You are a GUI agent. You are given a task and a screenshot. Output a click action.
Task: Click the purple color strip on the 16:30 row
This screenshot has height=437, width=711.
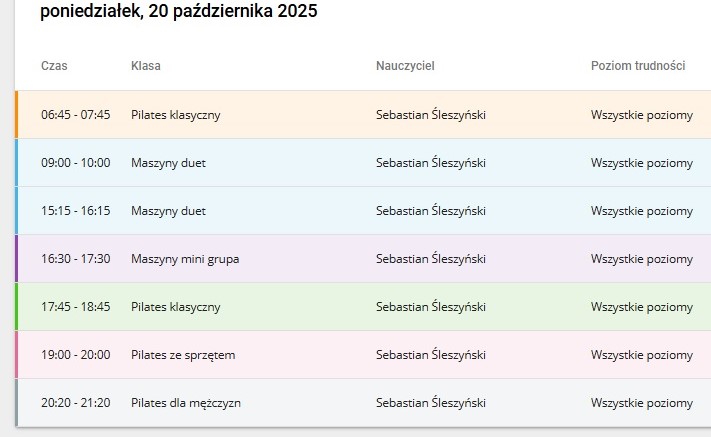(x=17, y=259)
